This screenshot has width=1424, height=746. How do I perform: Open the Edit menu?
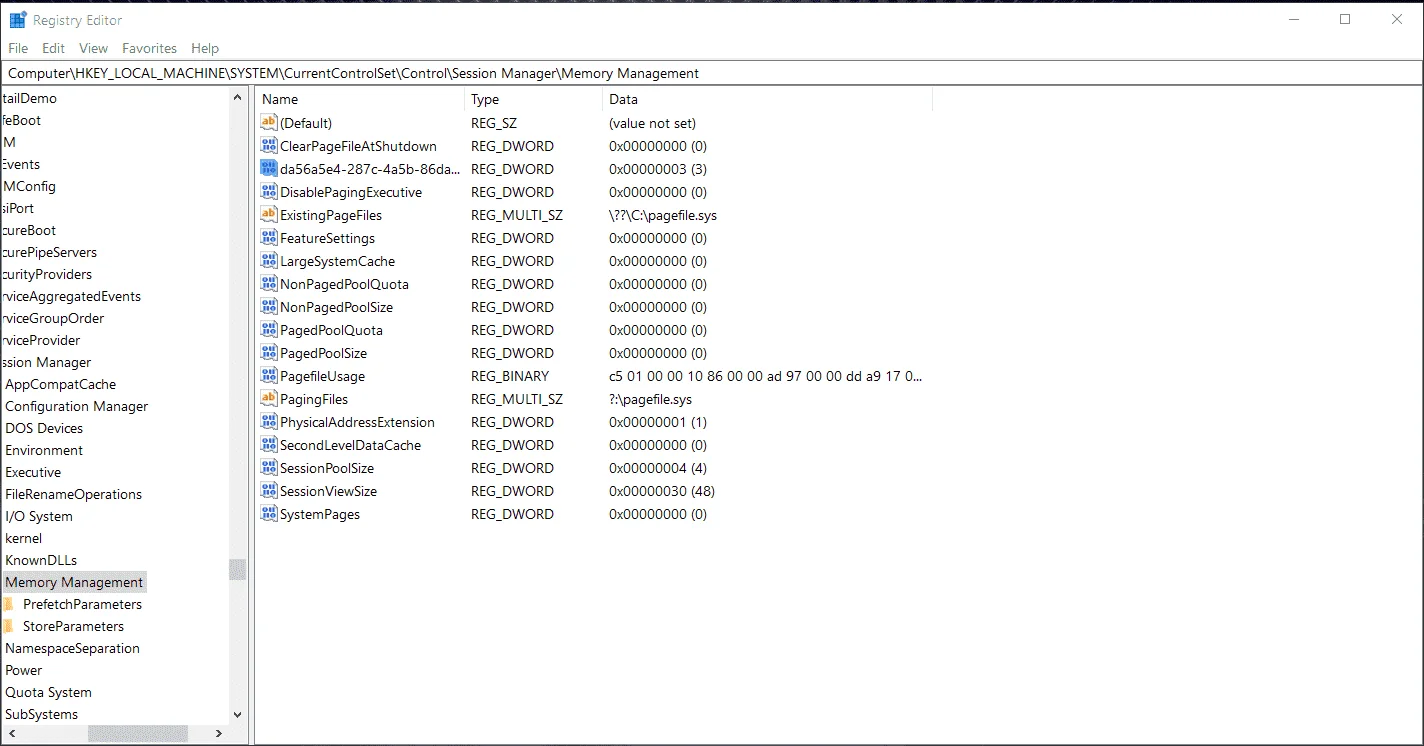click(x=53, y=48)
